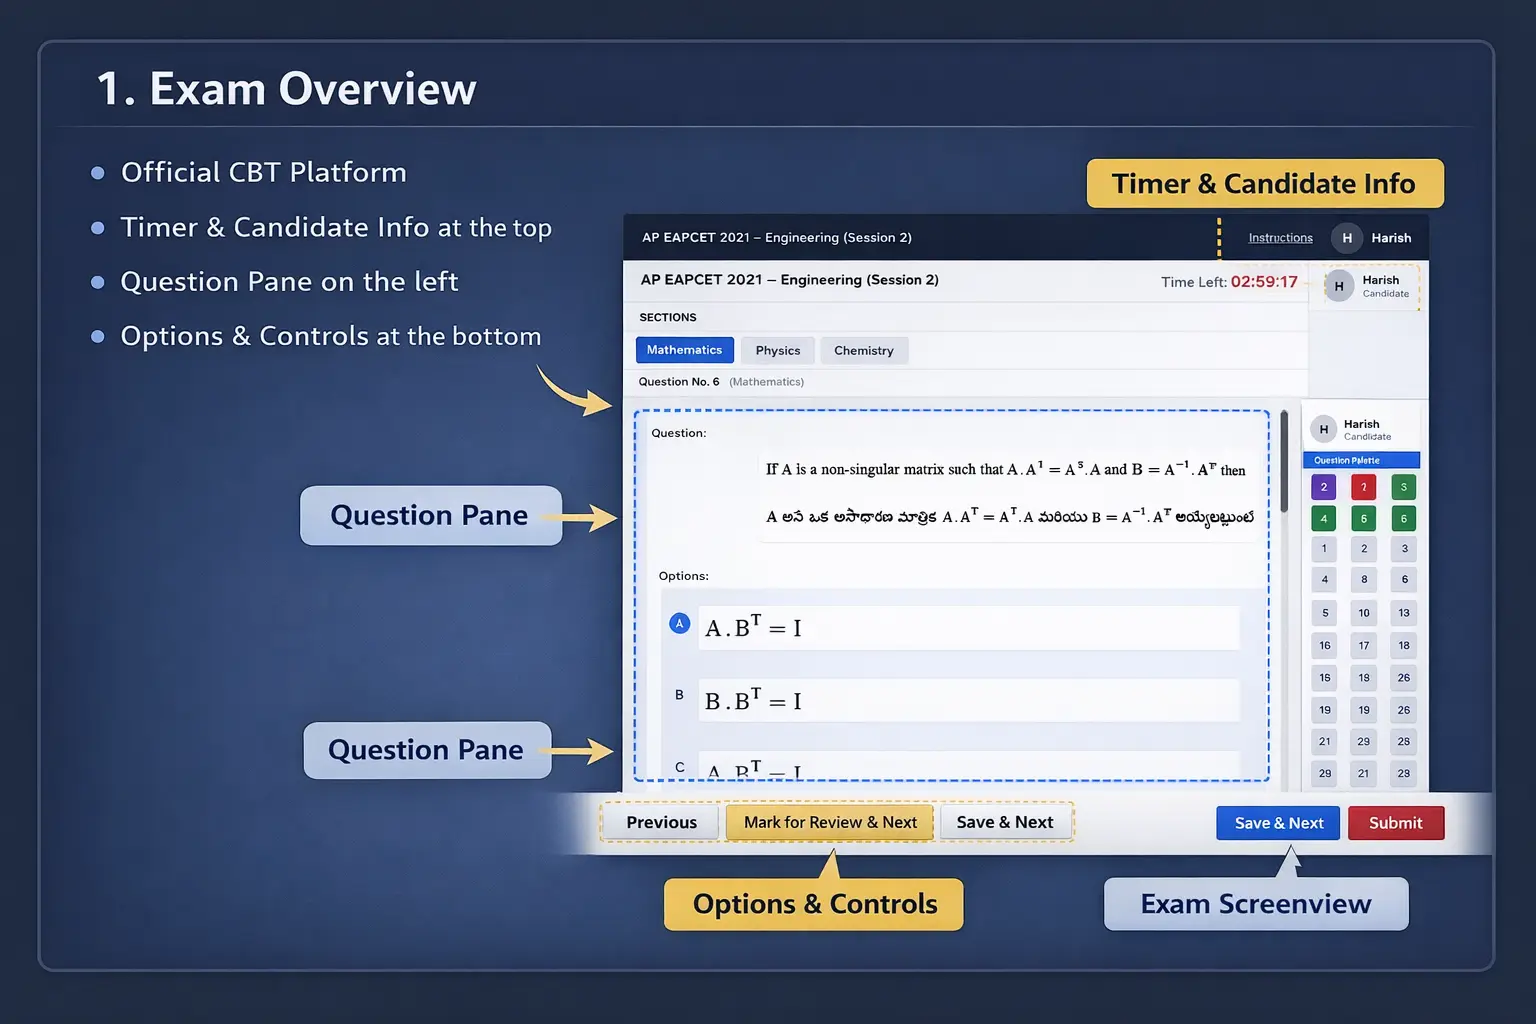
Task: Click Mark for Review & Next
Action: (830, 822)
